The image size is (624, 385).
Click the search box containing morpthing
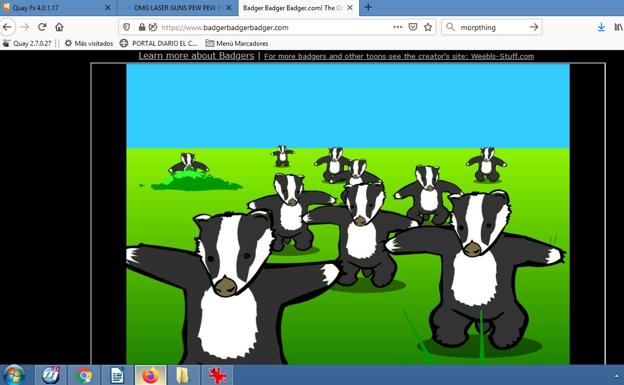(x=491, y=27)
